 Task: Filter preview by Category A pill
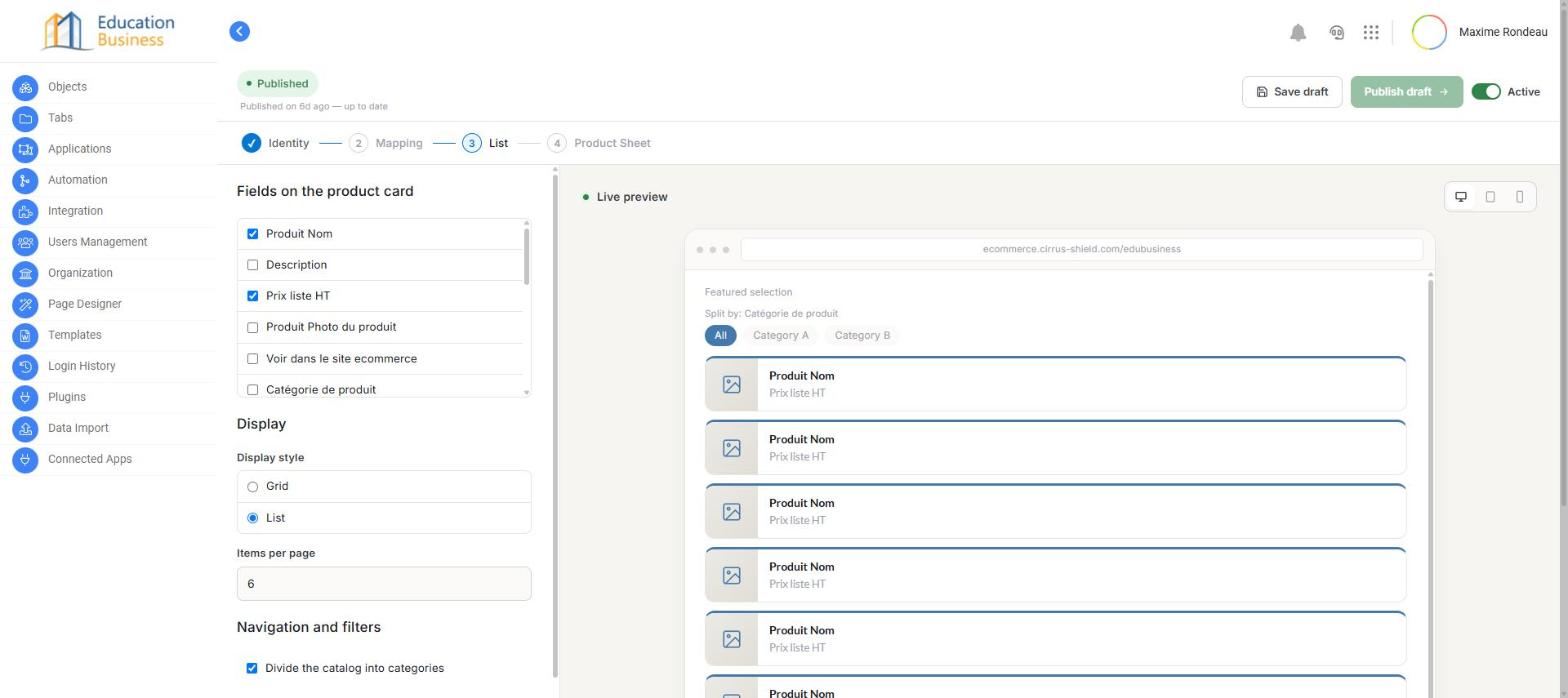click(780, 336)
